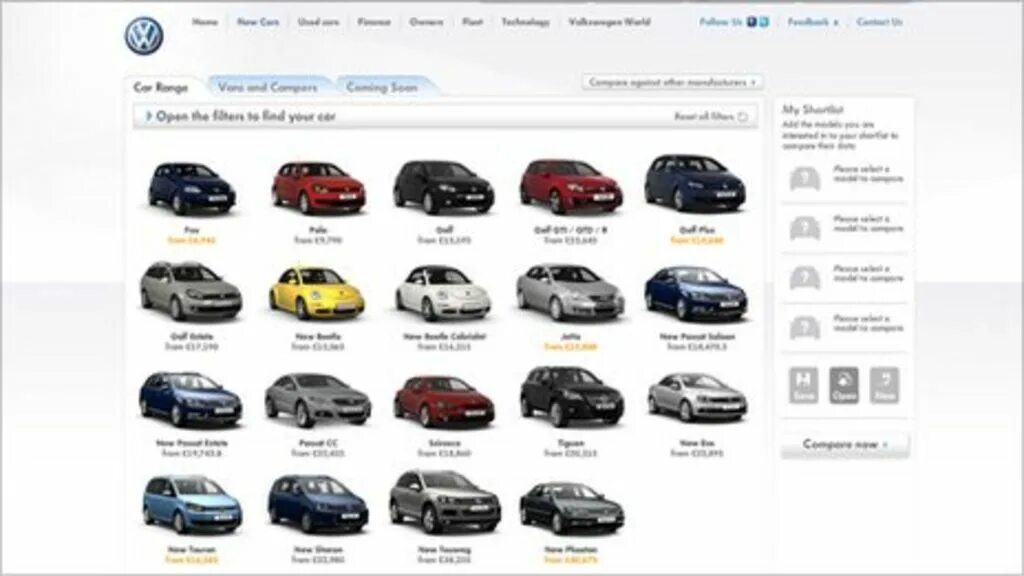
Task: Open the Twitter follow icon
Action: tap(763, 22)
